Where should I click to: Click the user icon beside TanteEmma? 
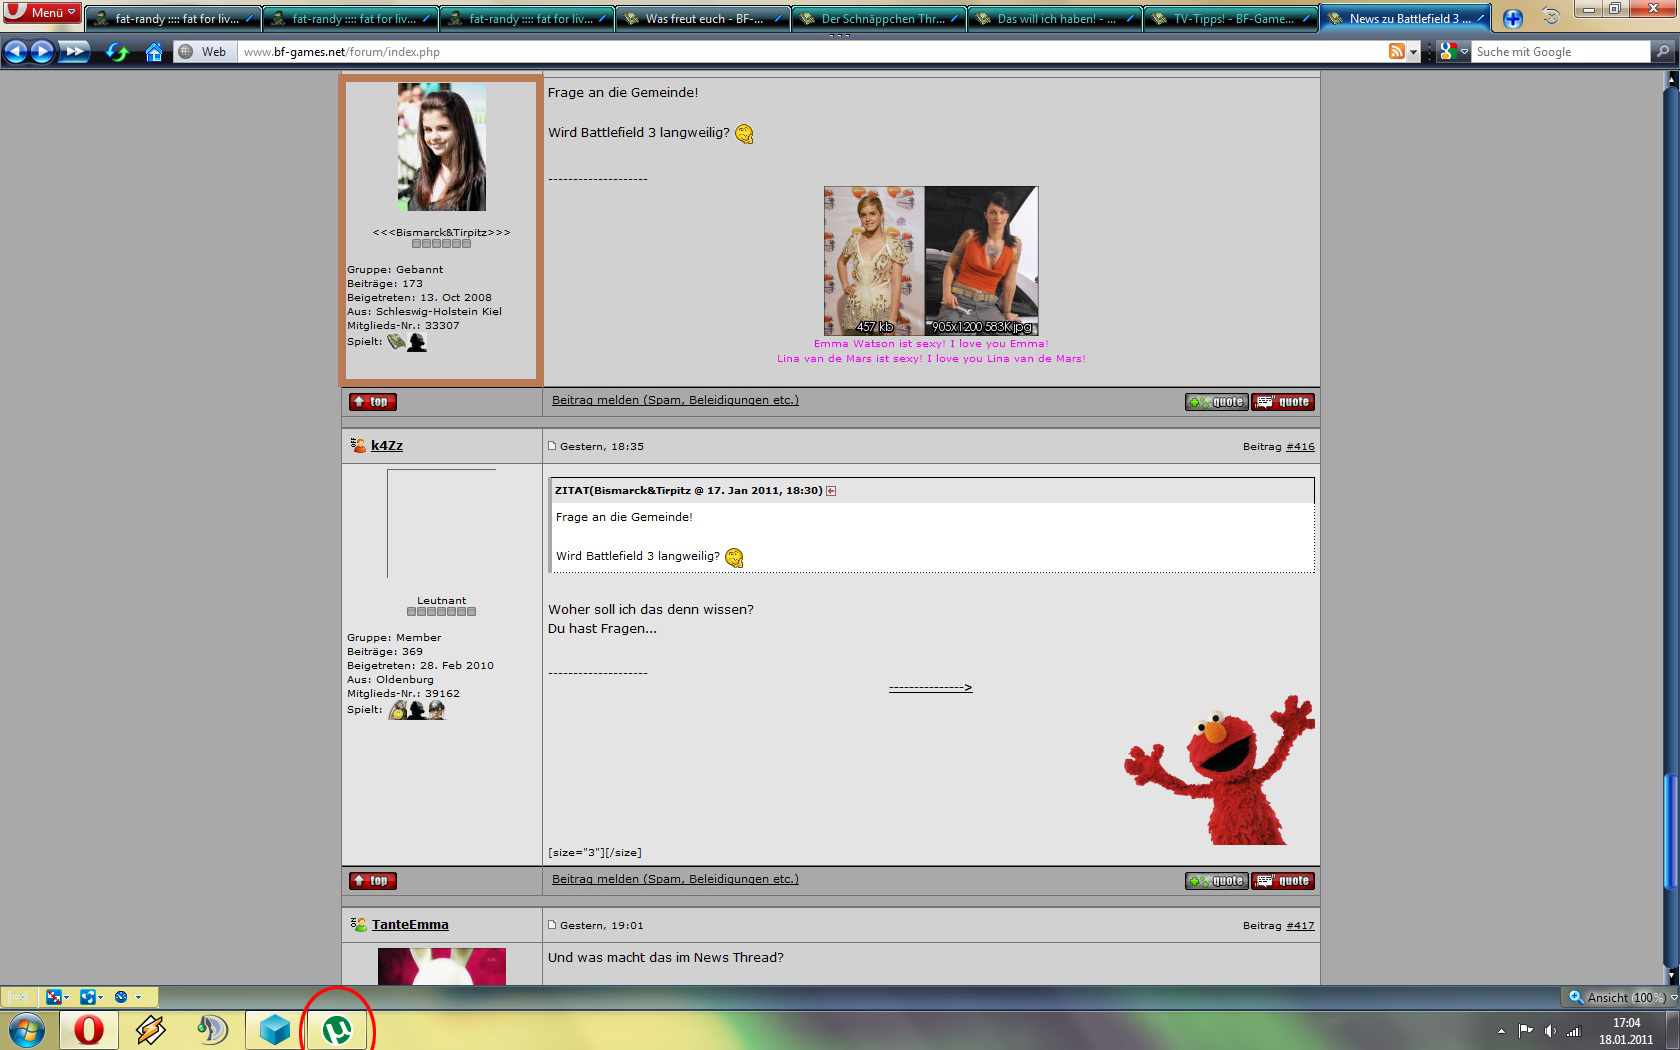click(x=358, y=924)
